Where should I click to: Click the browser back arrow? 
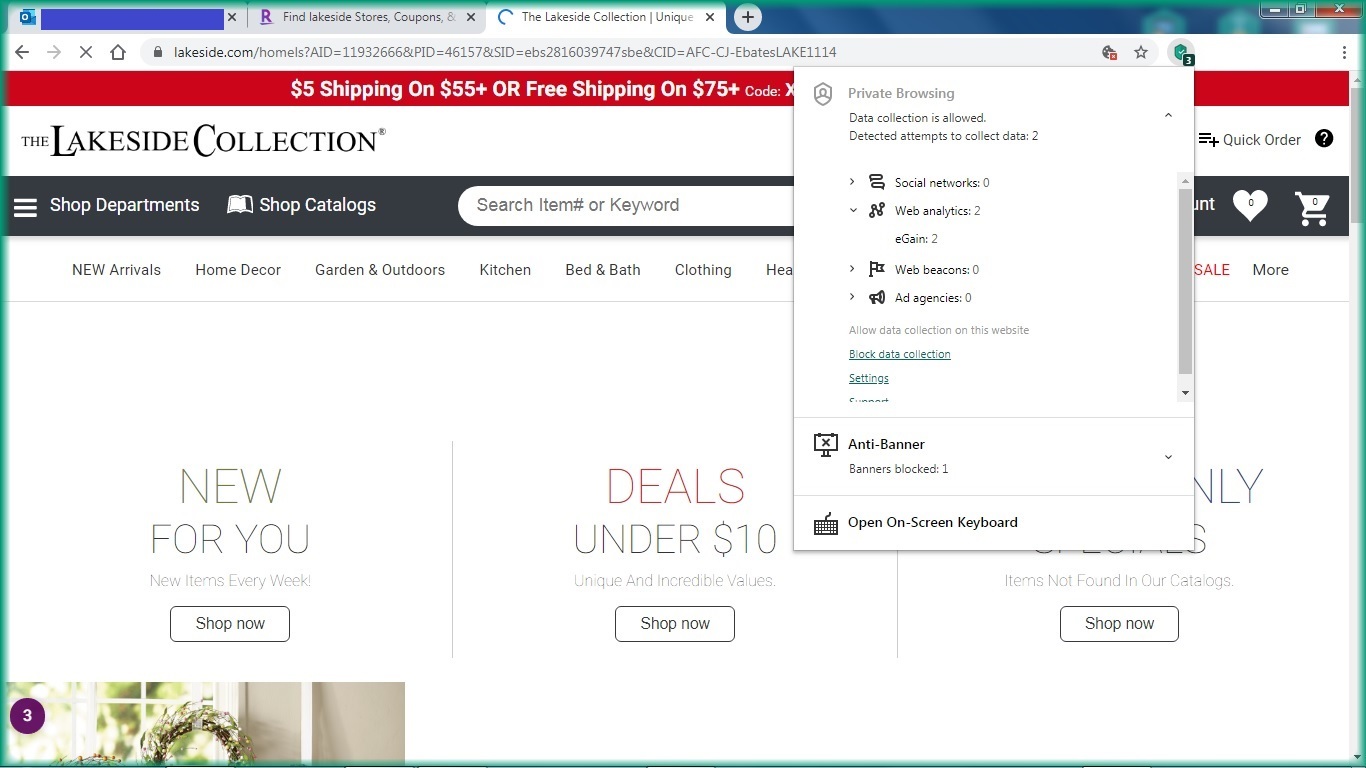point(22,52)
